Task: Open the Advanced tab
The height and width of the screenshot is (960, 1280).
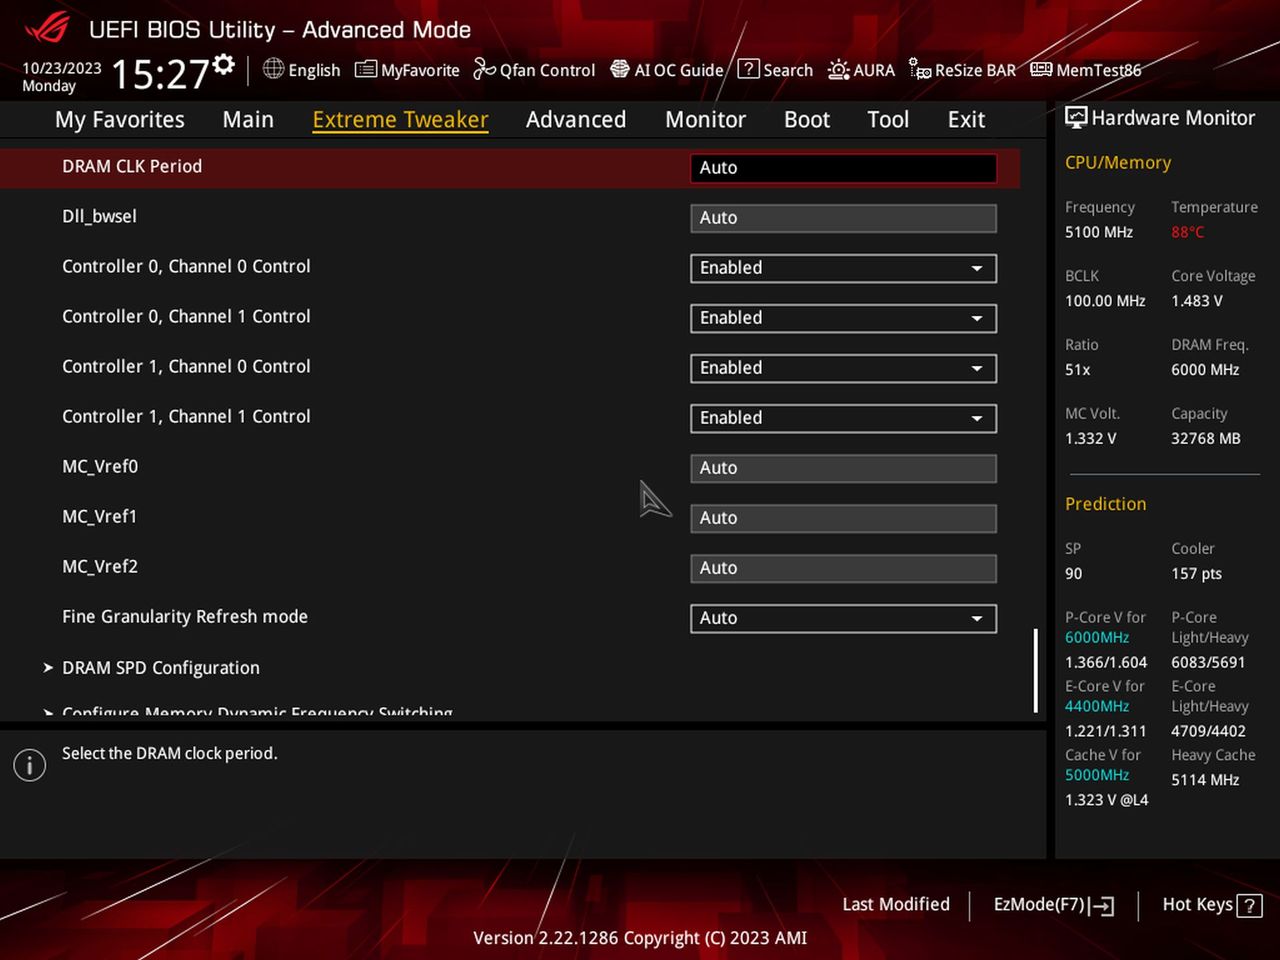Action: (x=576, y=120)
